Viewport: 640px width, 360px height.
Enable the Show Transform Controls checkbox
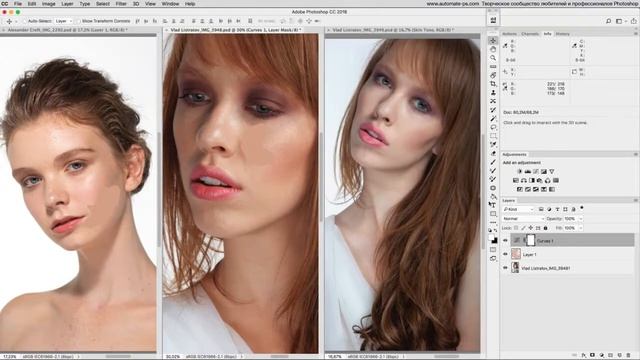click(x=78, y=21)
